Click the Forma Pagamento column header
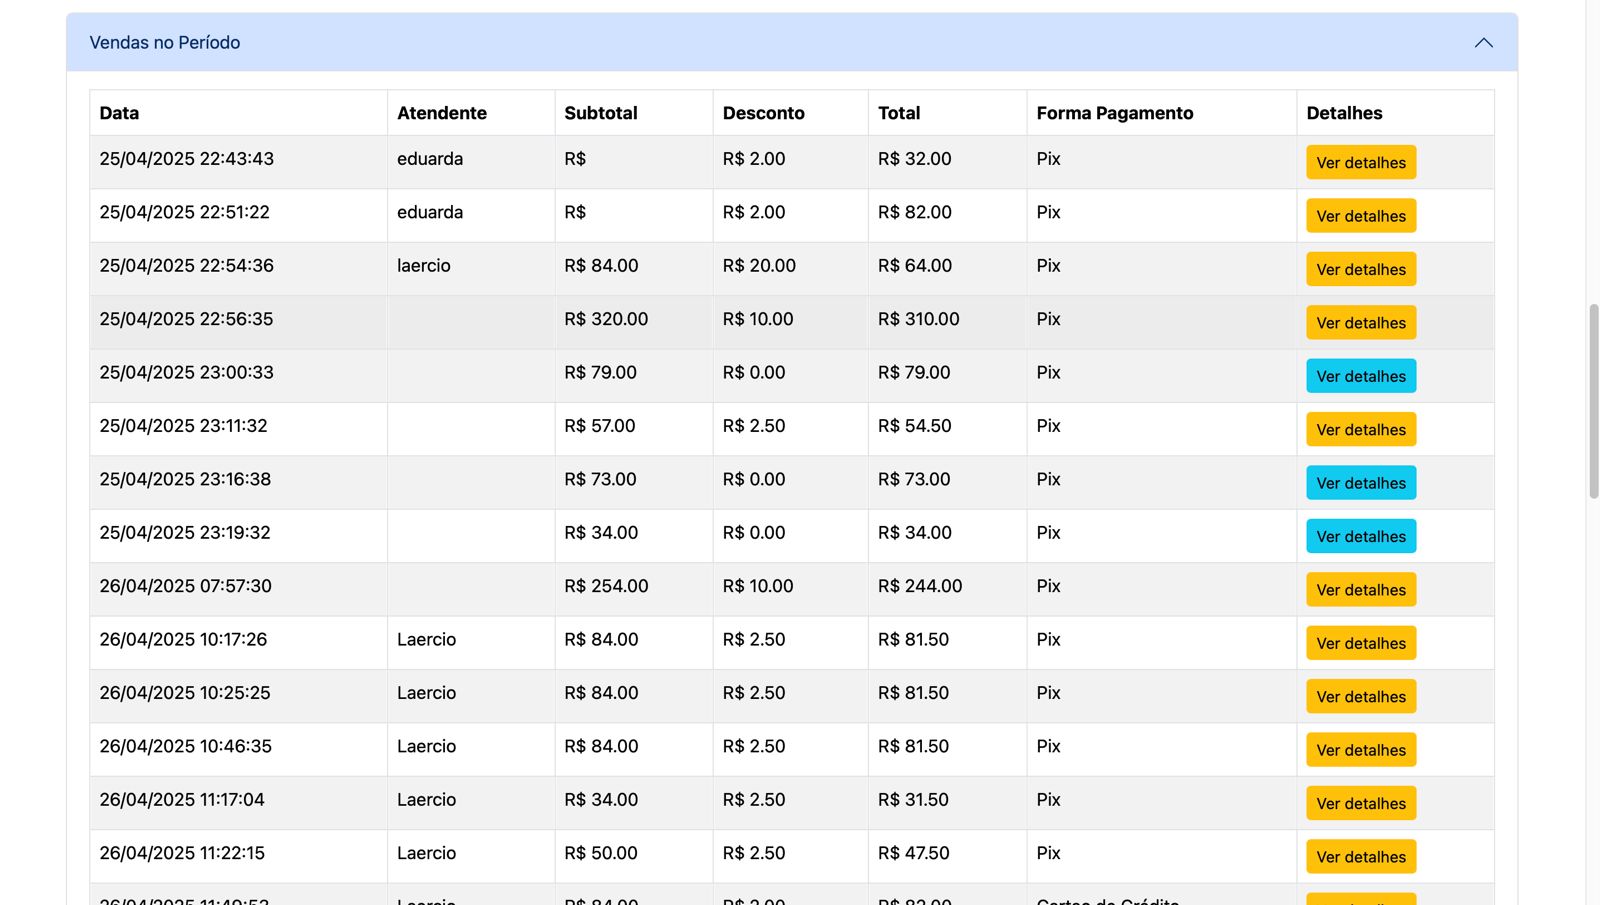Viewport: 1600px width, 905px height. point(1114,113)
